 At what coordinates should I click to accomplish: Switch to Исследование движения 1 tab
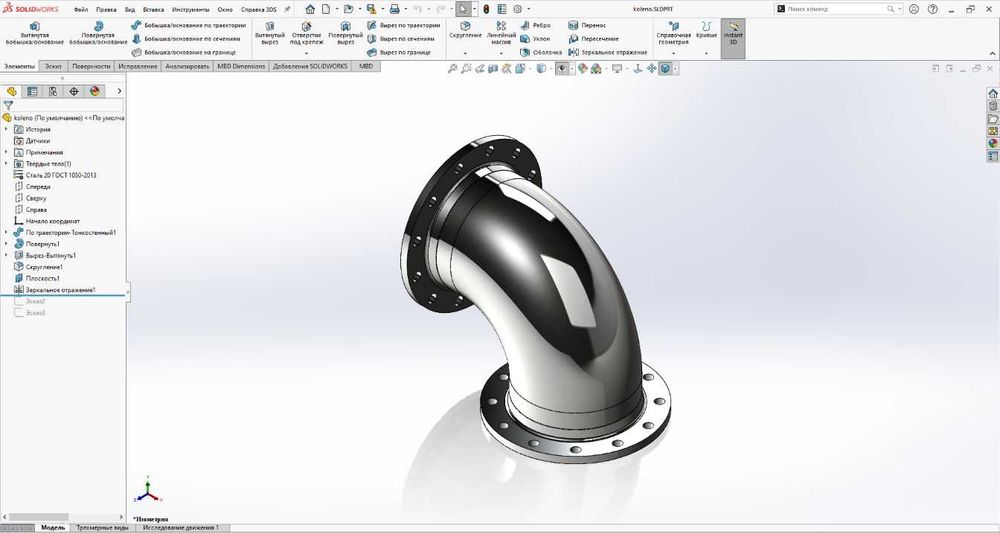[181, 528]
